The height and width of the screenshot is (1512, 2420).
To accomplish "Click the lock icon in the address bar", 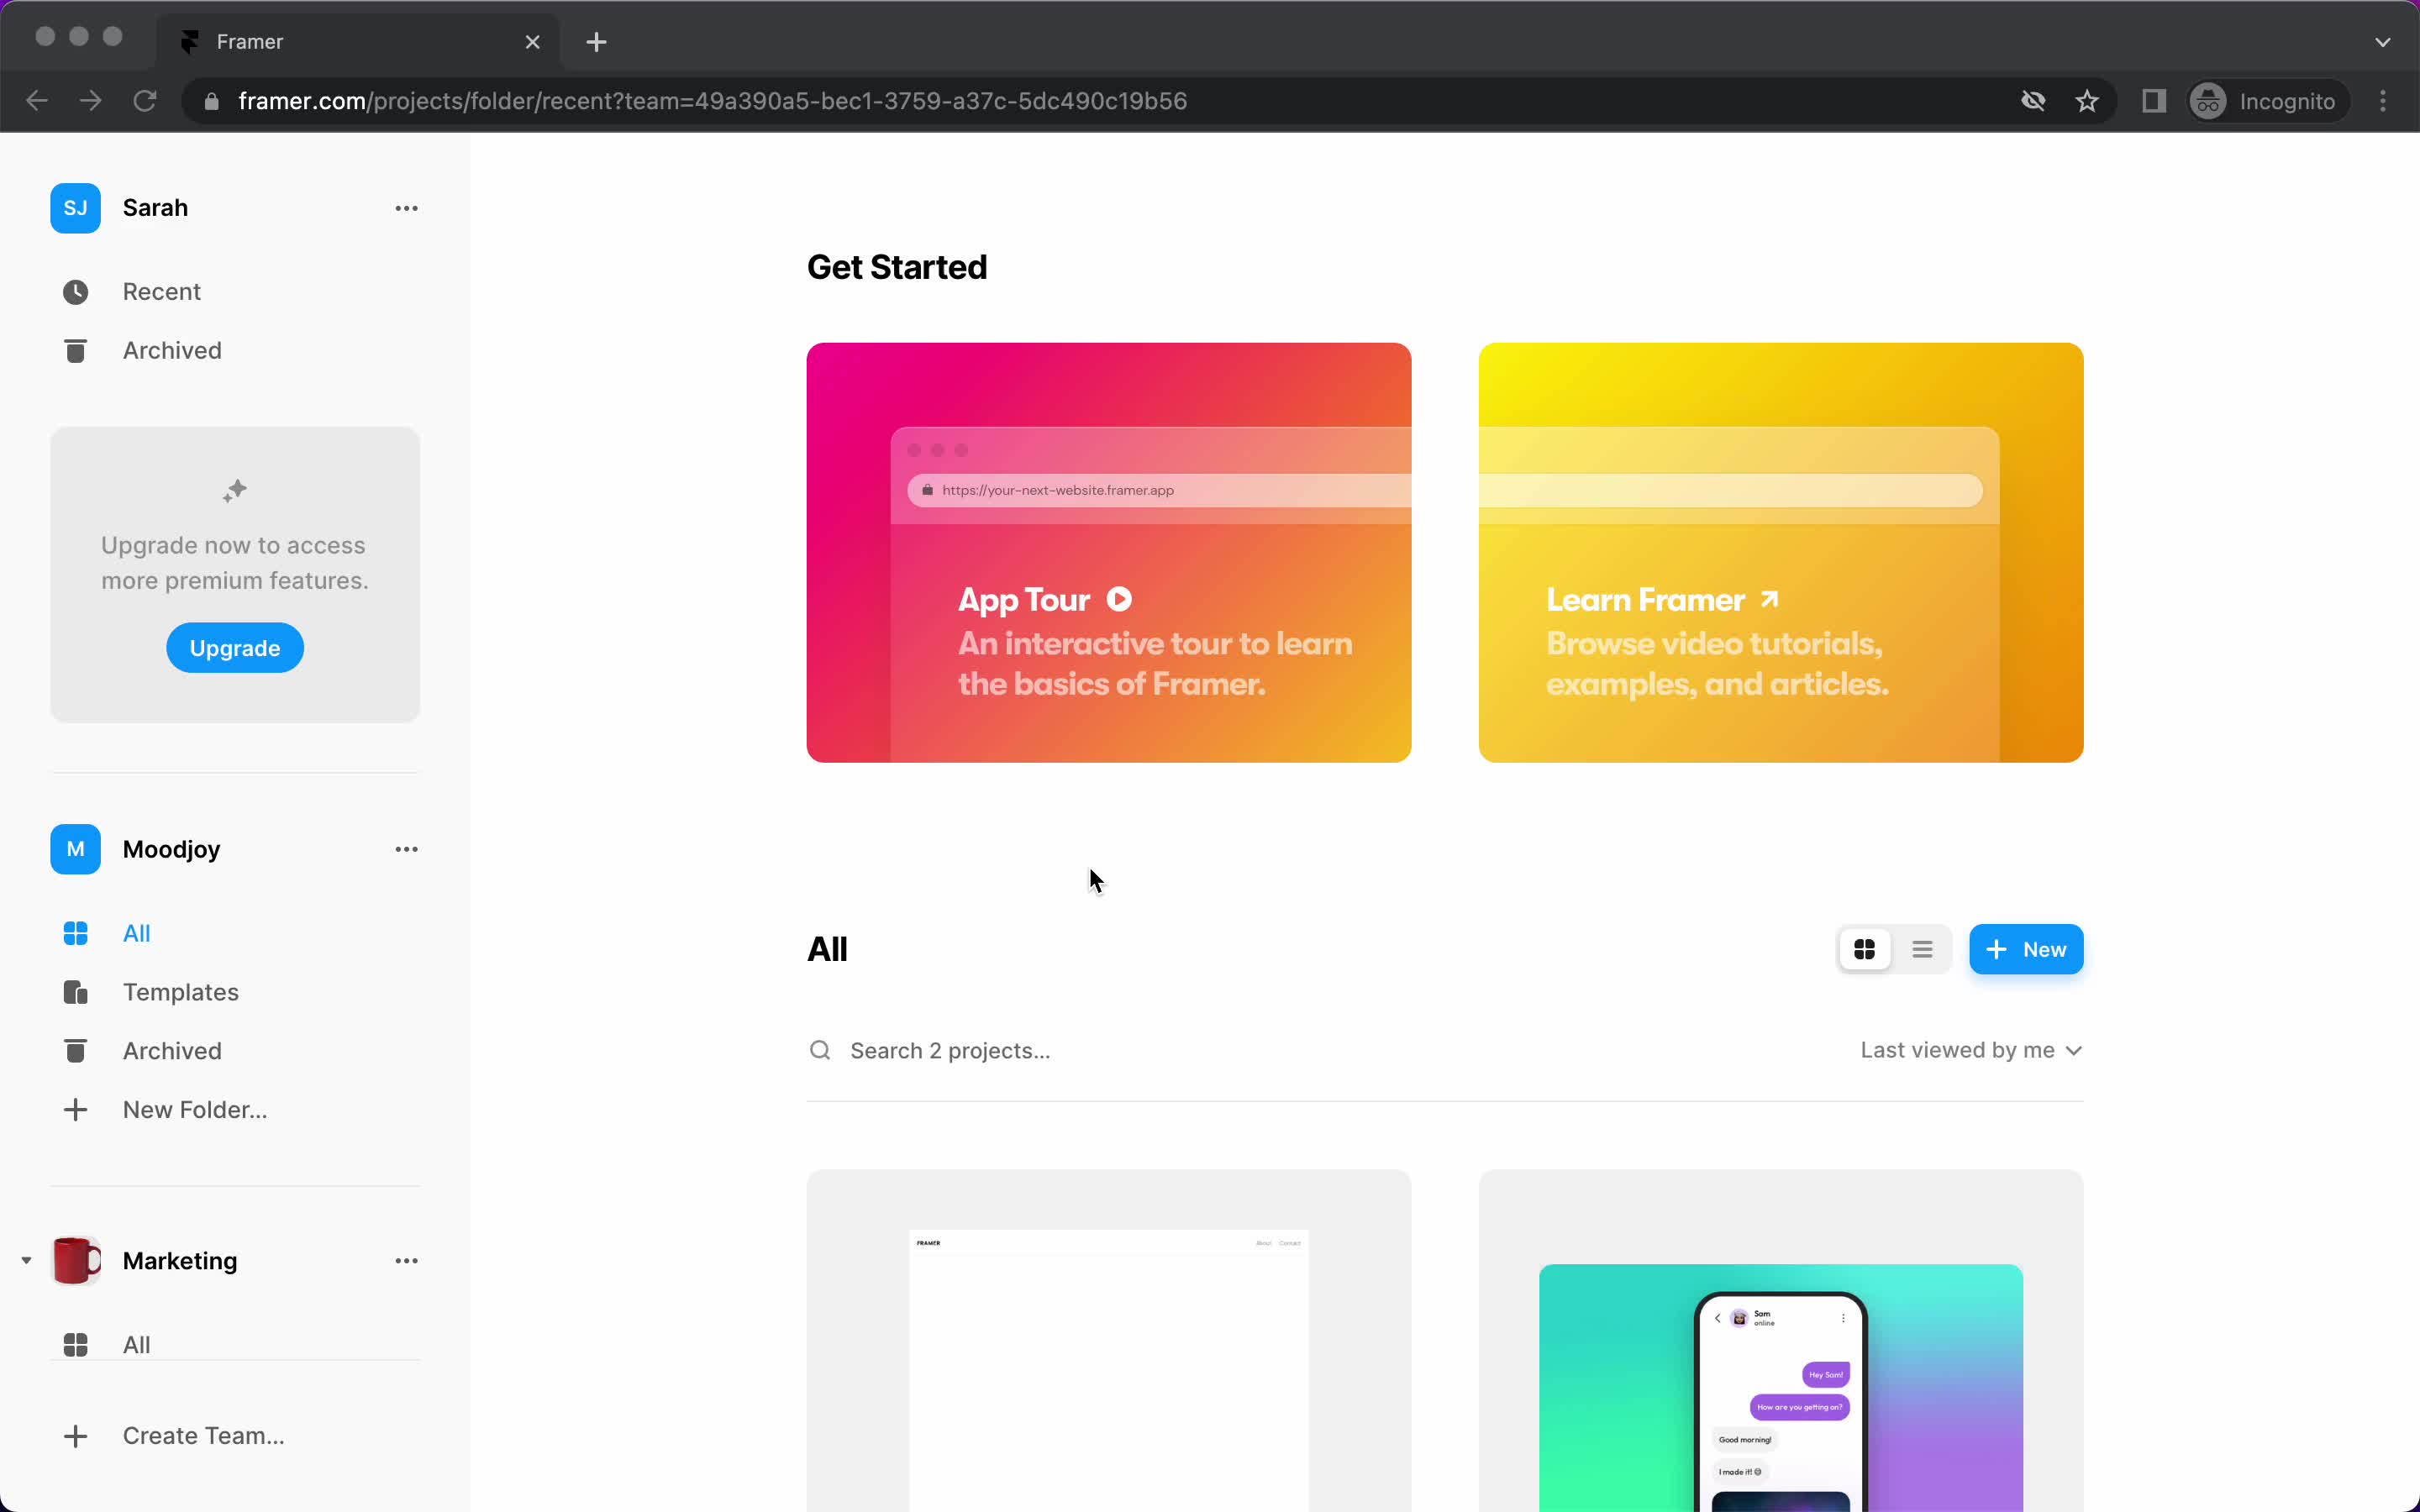I will tap(211, 101).
